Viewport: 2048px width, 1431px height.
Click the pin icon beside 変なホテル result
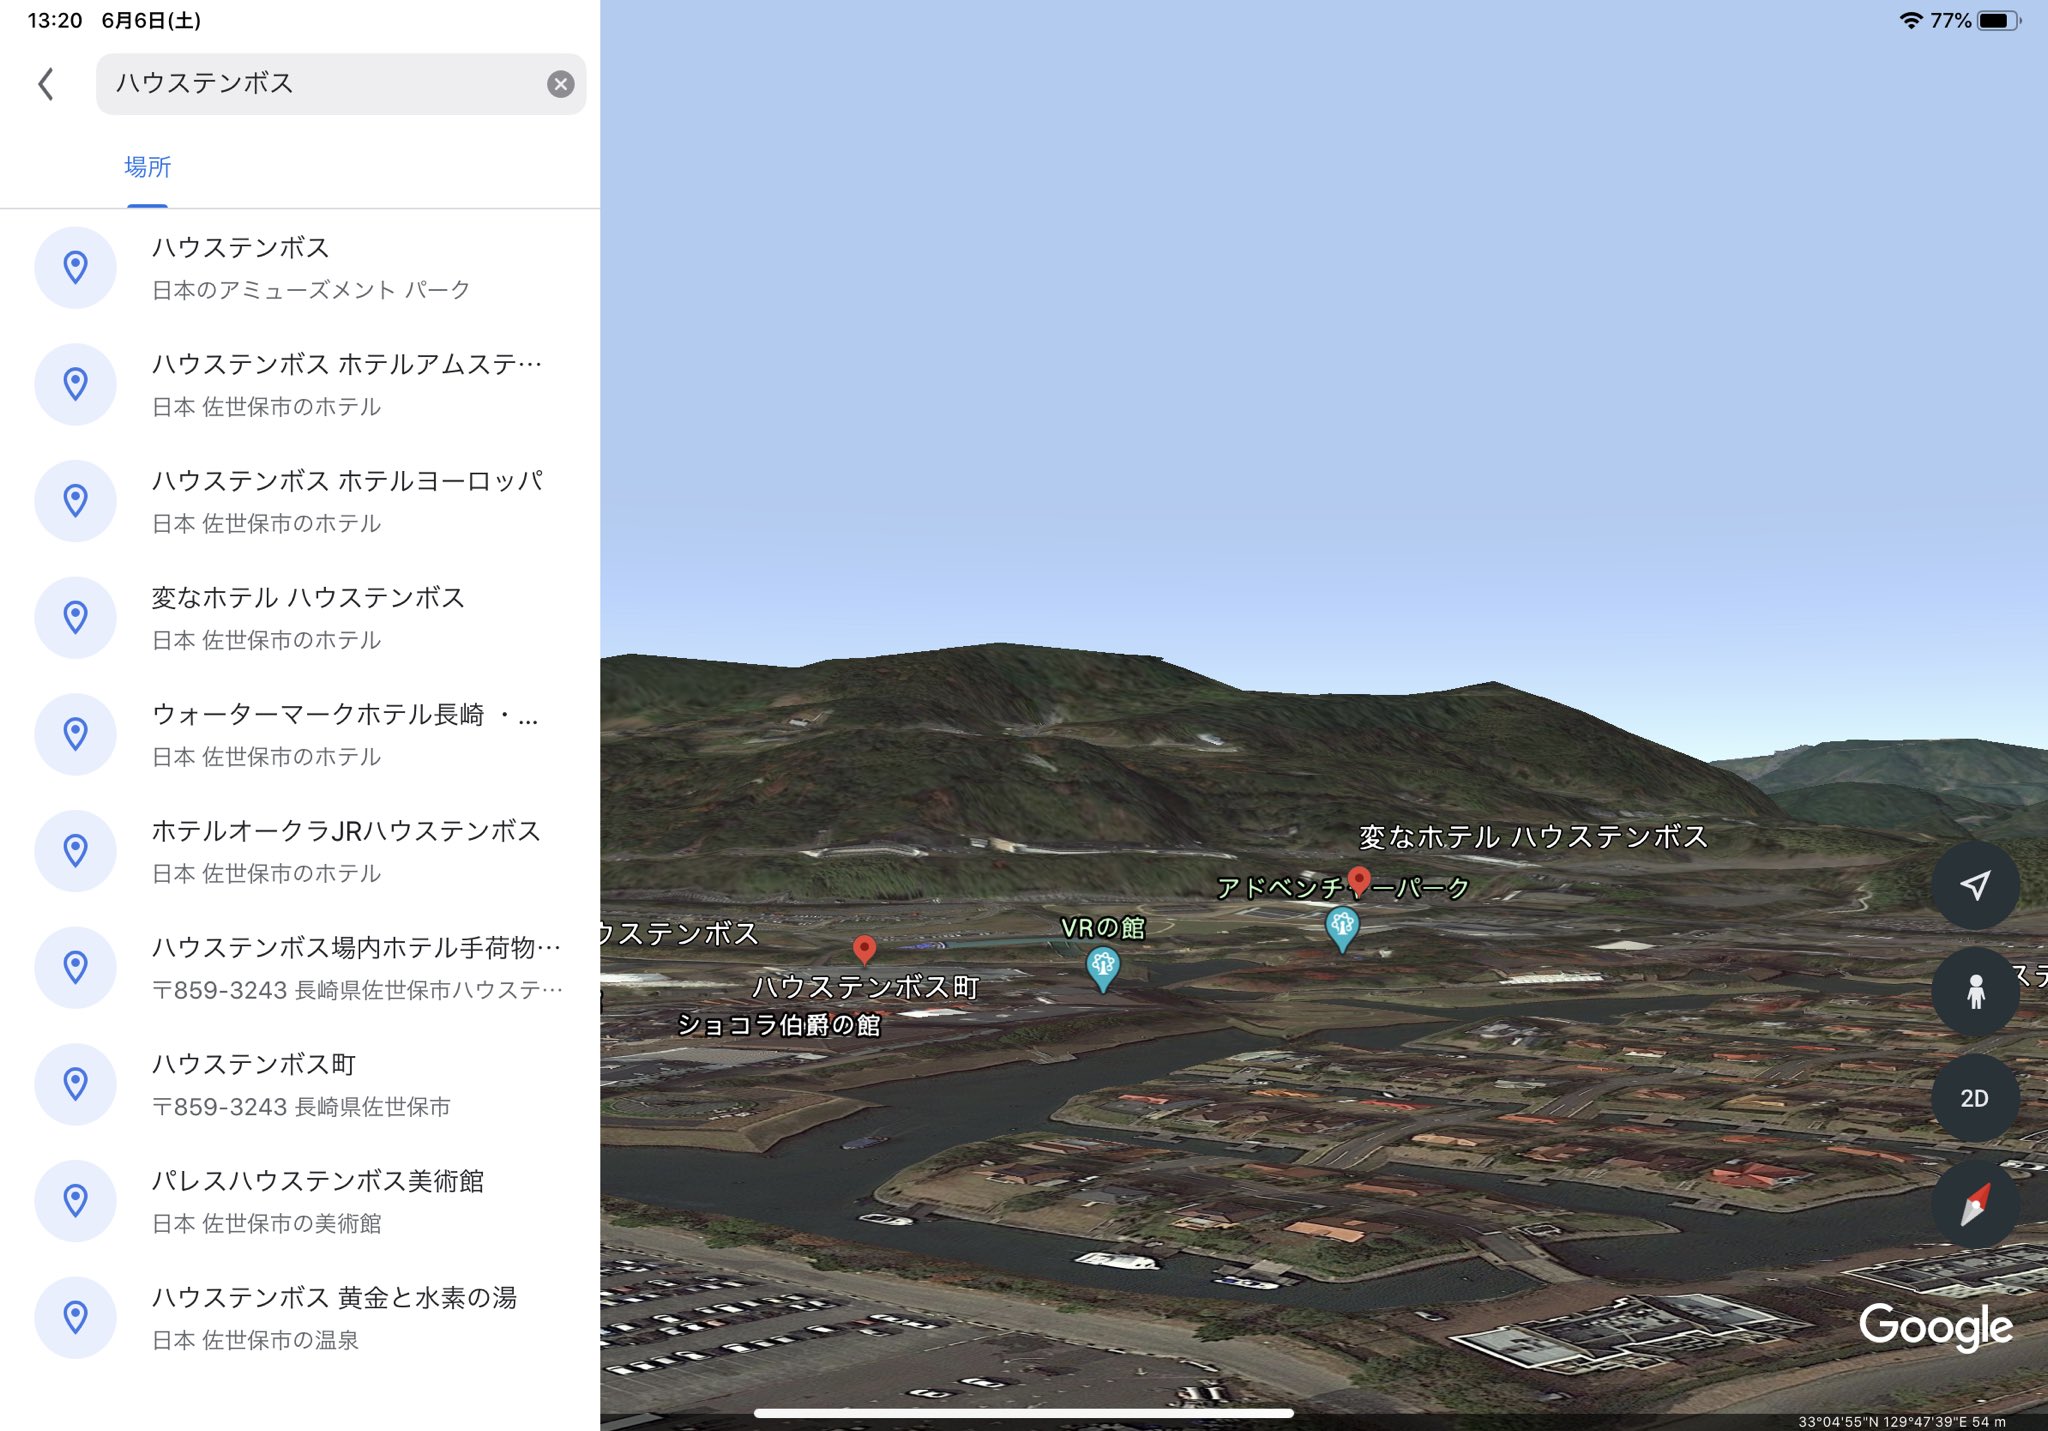pos(75,617)
